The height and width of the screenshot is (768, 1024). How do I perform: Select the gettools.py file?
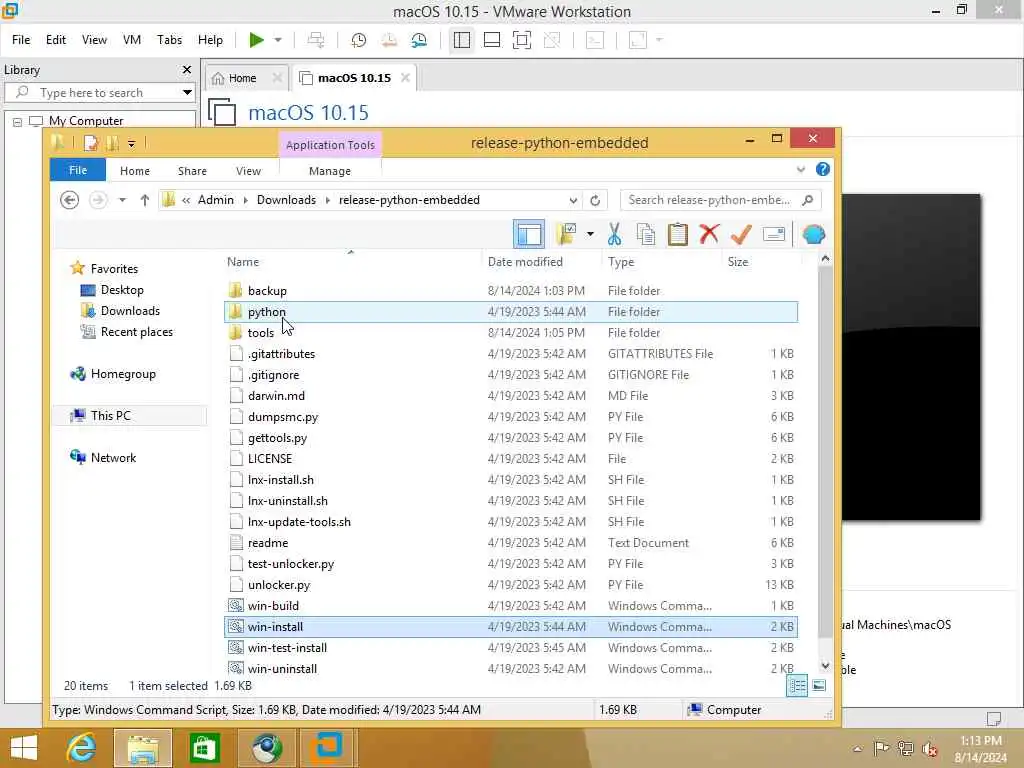coord(509,438)
